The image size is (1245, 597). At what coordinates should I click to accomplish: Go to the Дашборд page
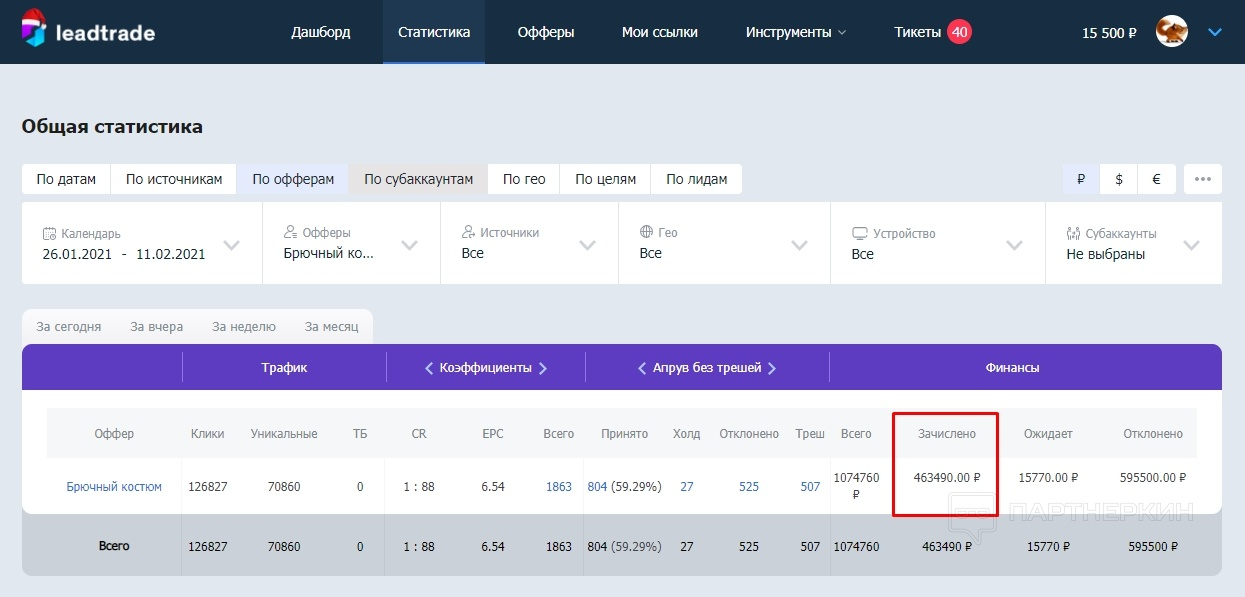point(320,32)
